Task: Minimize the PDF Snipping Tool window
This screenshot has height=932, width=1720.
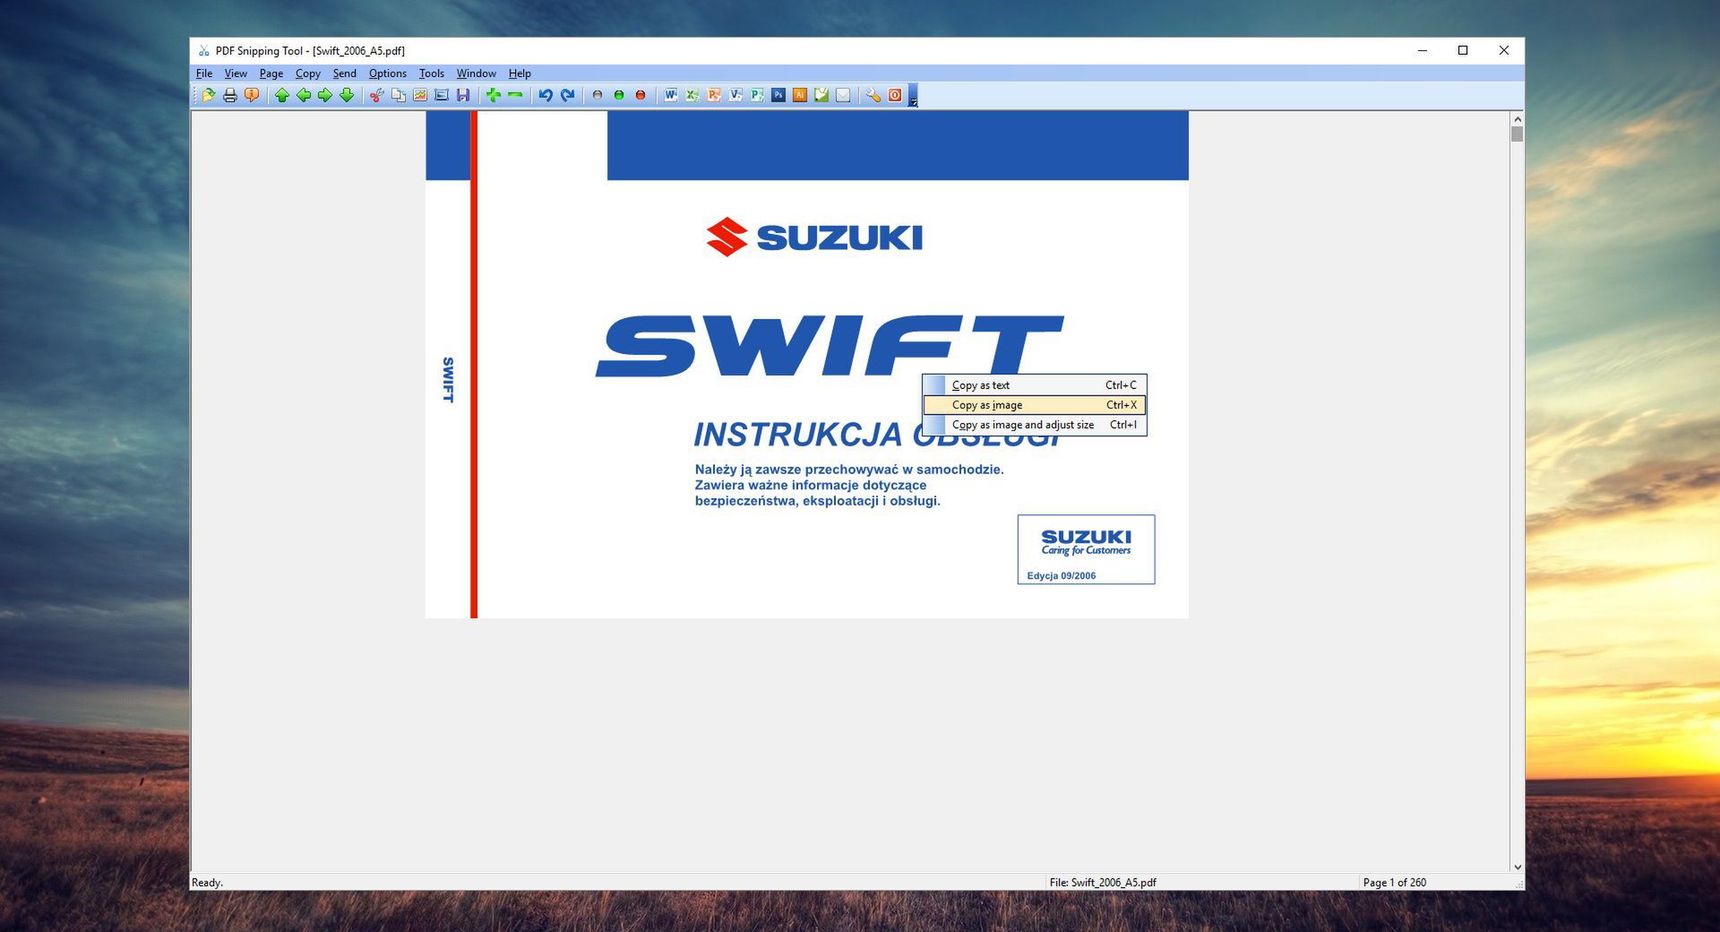Action: 1422,51
